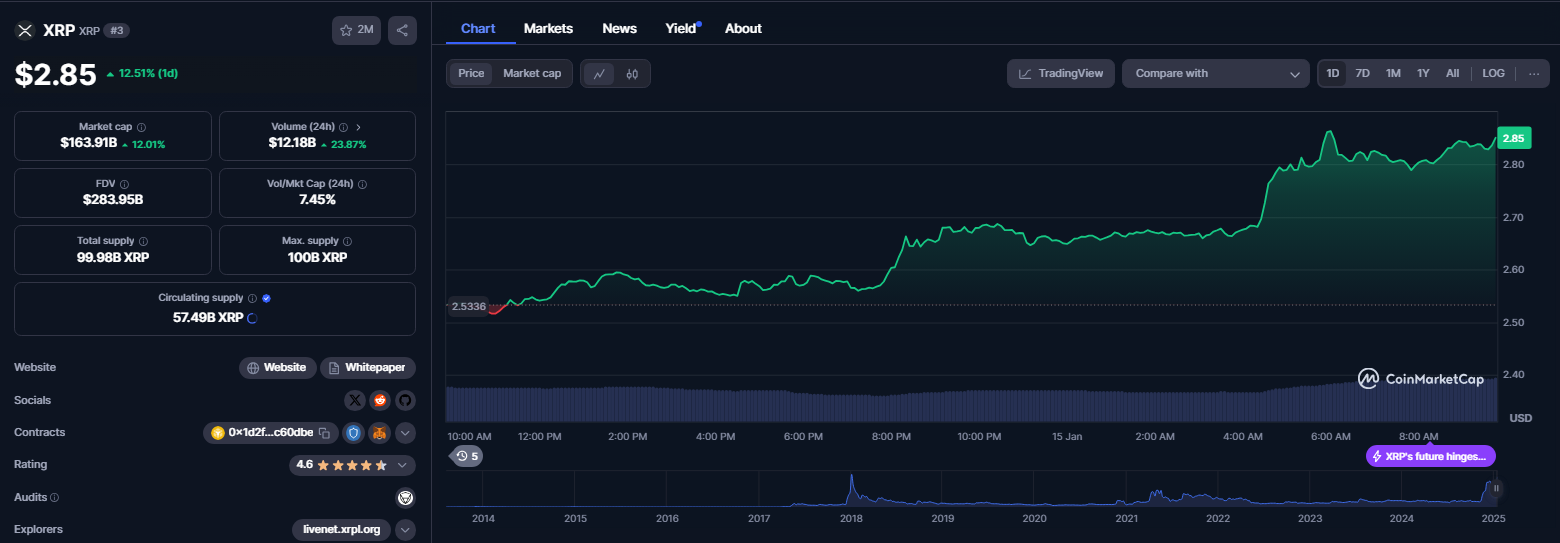Open the Whitepaper link button
Screen dimensions: 1560x543
(368, 368)
